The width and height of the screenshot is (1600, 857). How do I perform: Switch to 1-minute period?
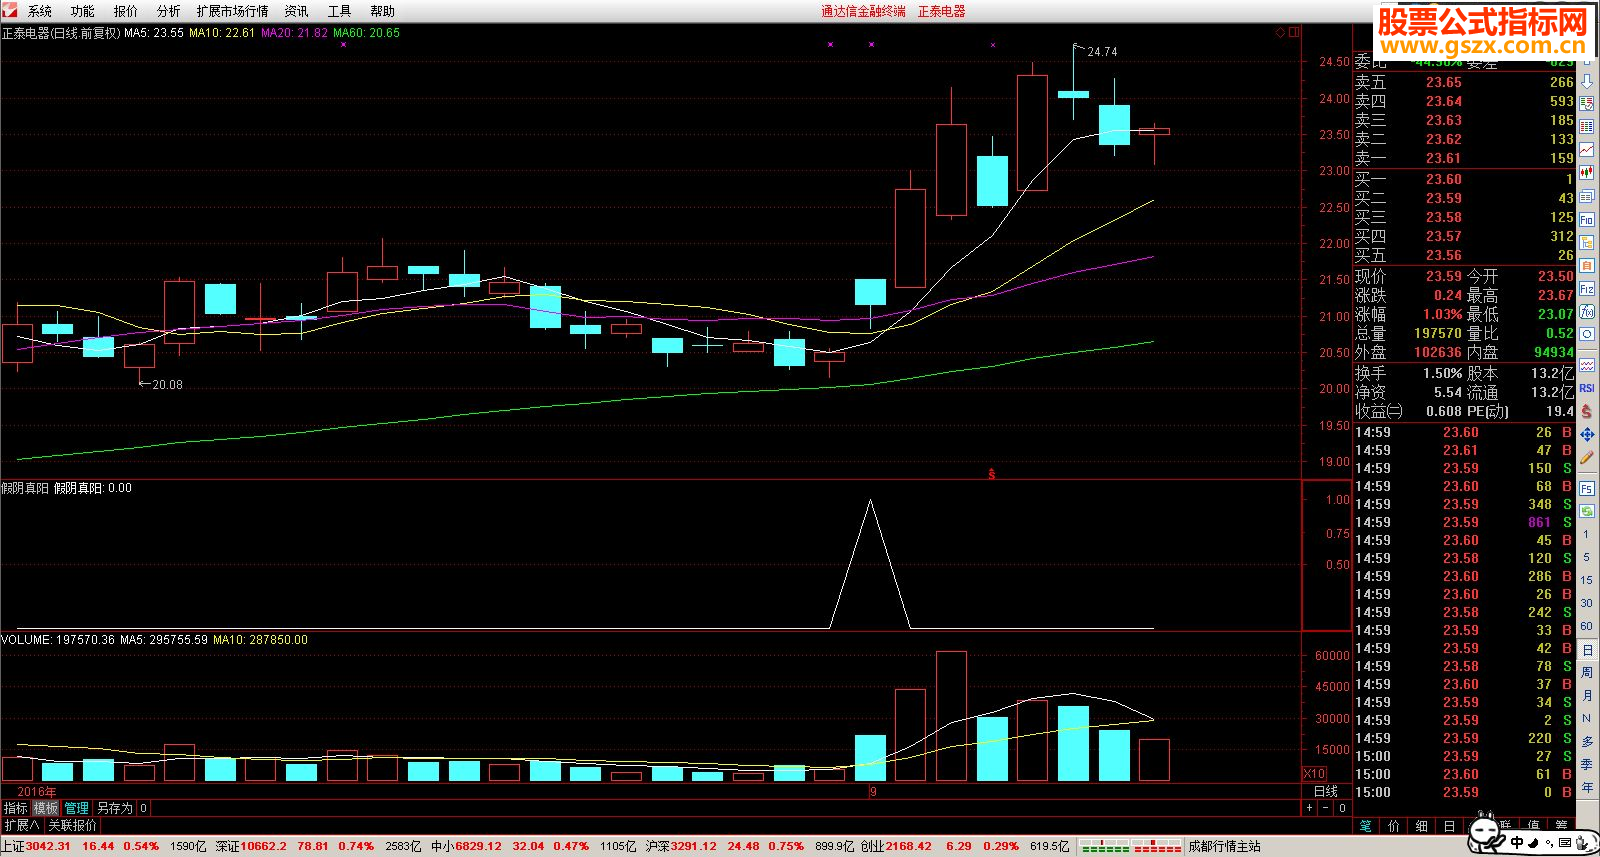click(x=1587, y=534)
